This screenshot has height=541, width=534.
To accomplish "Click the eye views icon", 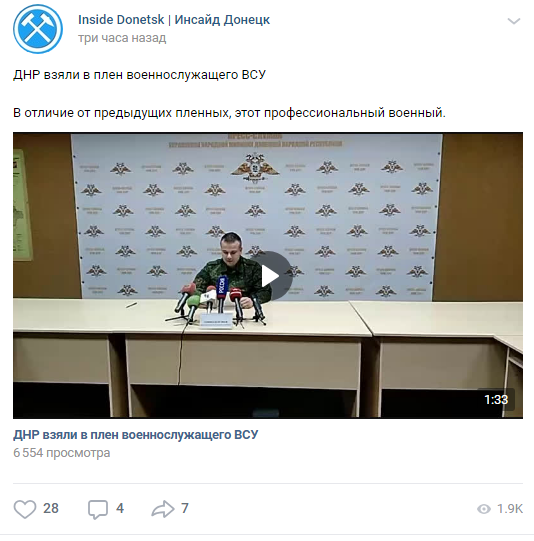I will (484, 509).
